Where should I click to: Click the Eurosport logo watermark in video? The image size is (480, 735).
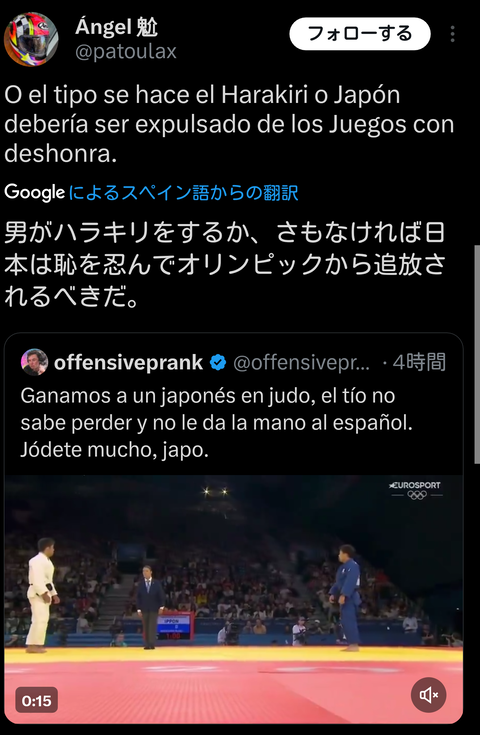point(416,489)
